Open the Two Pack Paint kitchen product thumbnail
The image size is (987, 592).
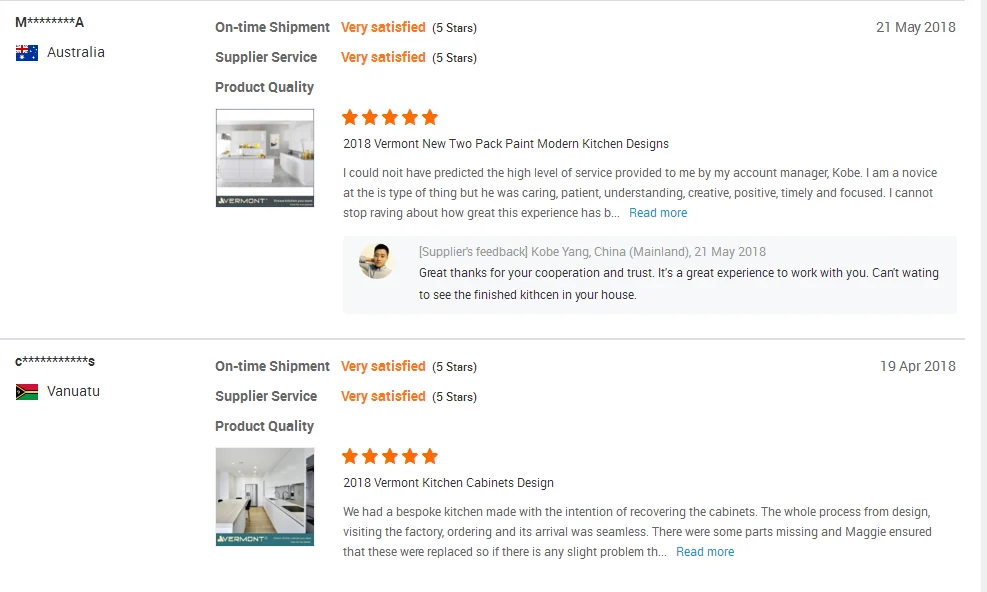(265, 158)
